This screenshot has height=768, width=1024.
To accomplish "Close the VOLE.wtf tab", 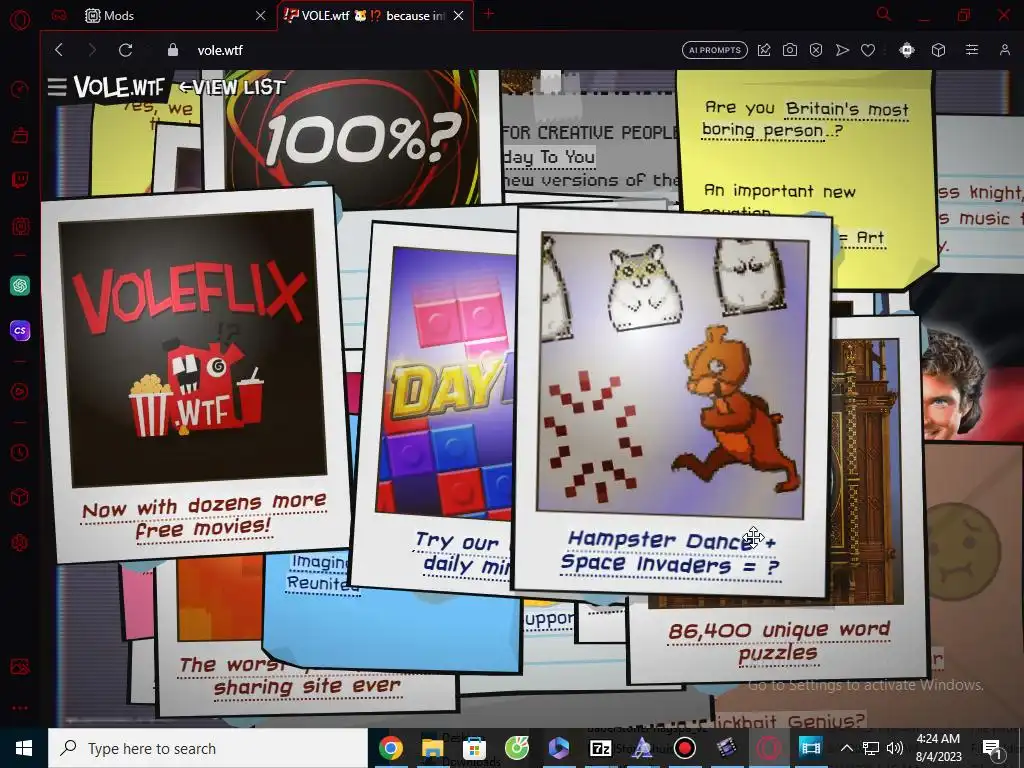I will [x=458, y=16].
